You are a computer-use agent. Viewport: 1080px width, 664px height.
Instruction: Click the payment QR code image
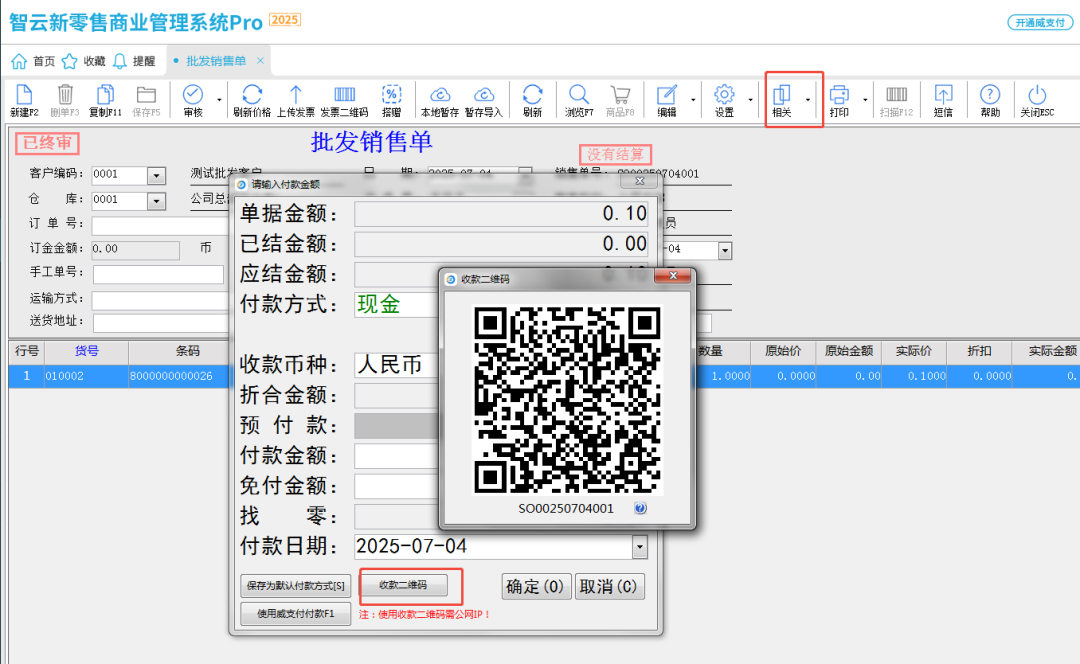tap(568, 400)
